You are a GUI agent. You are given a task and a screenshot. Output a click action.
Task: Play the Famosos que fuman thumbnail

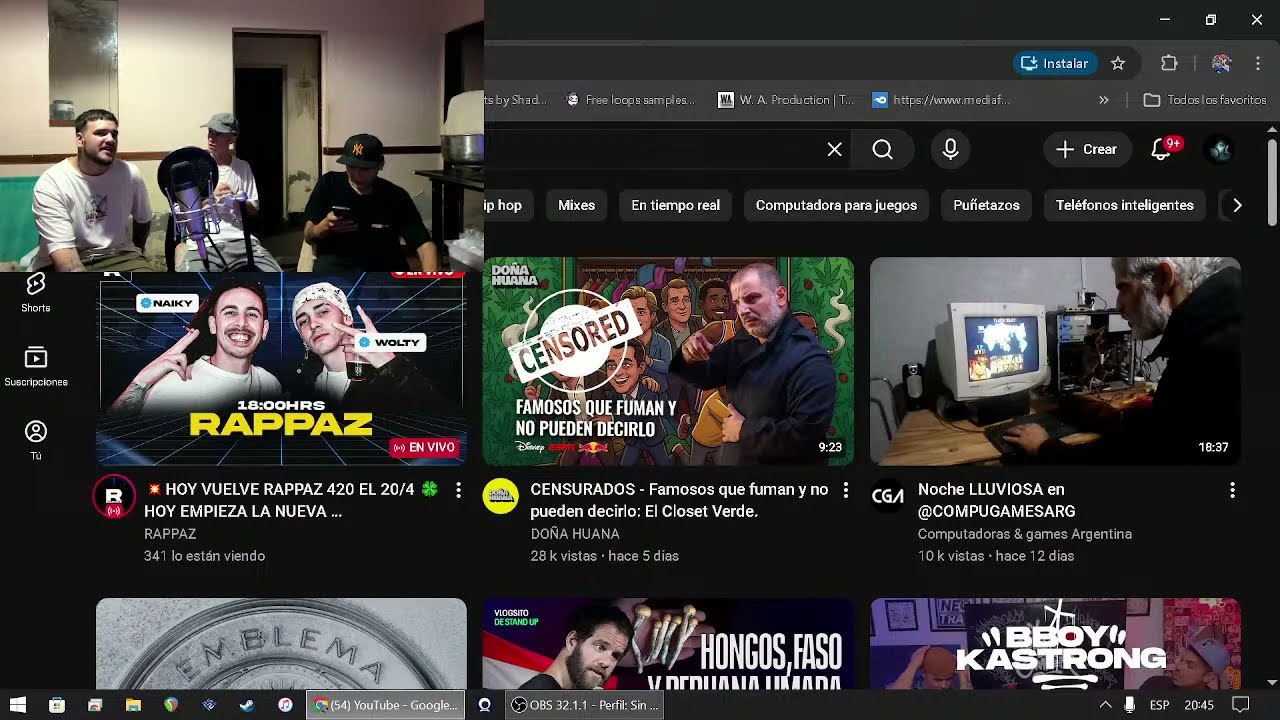pos(668,362)
